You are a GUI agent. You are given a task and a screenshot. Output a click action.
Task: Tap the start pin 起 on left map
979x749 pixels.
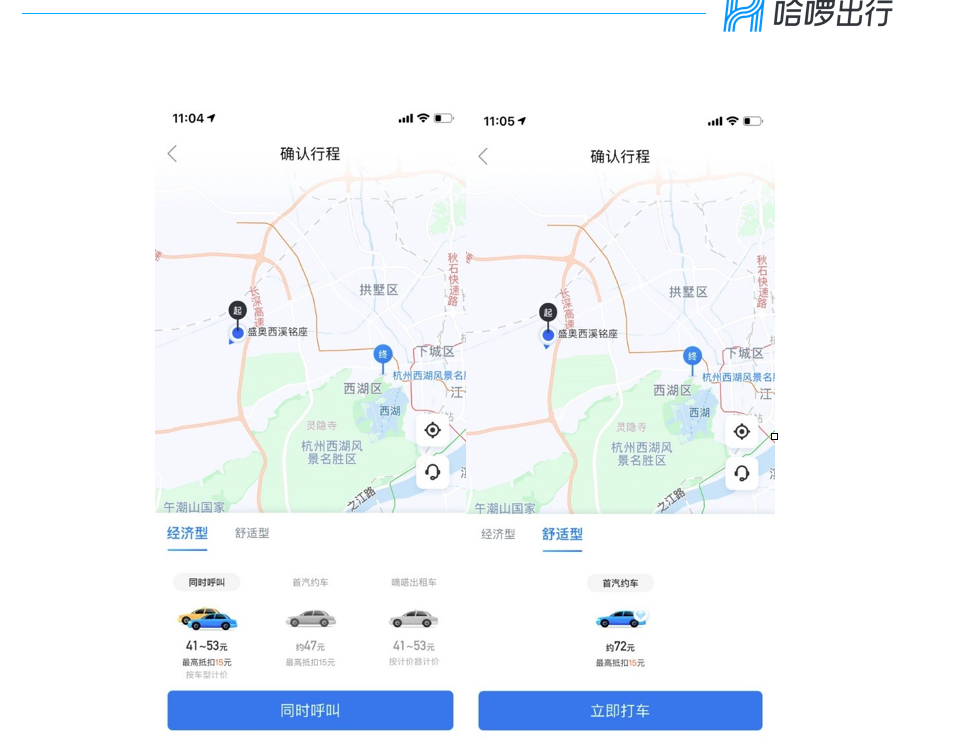tap(237, 311)
